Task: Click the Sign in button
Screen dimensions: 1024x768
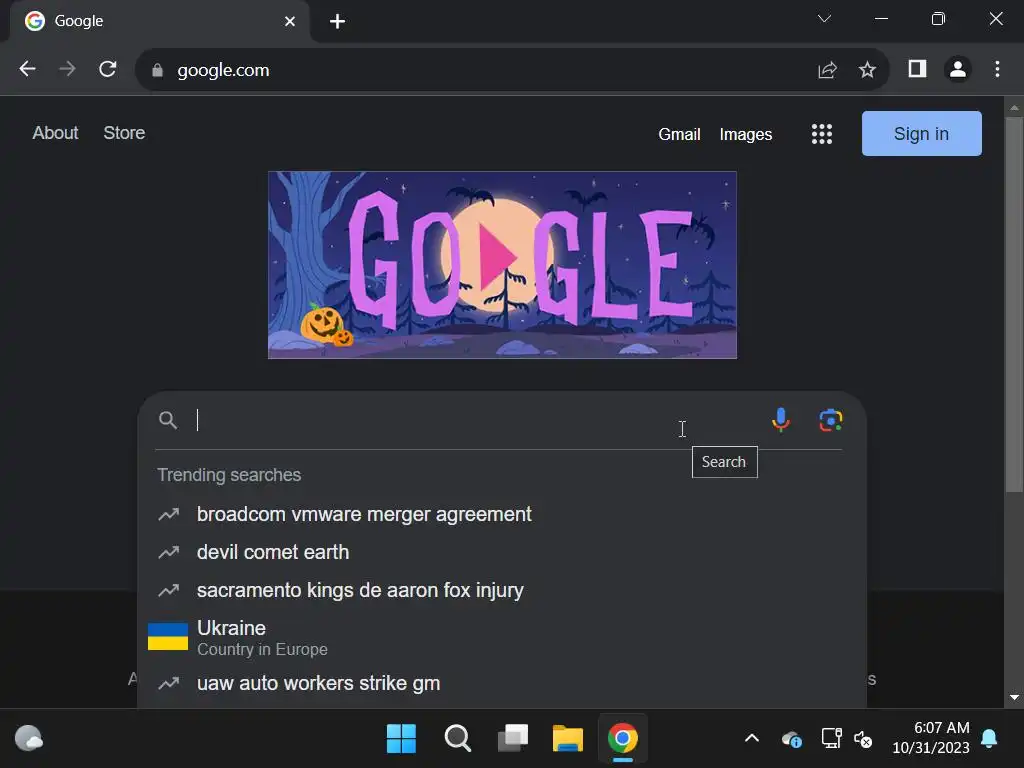Action: [921, 133]
